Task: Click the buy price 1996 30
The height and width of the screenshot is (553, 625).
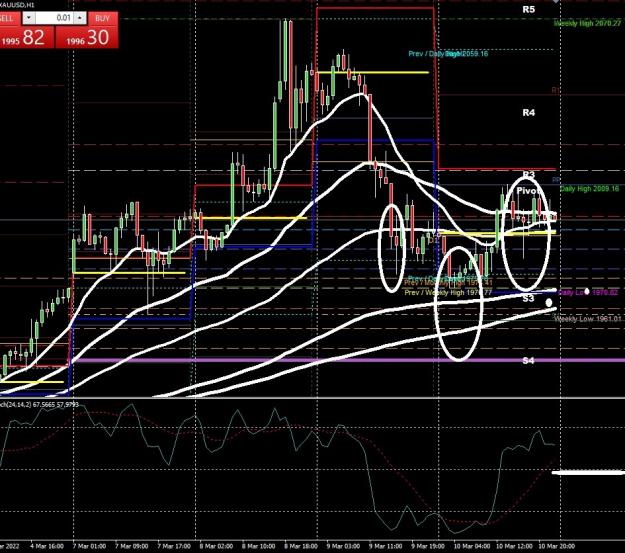Action: point(87,37)
